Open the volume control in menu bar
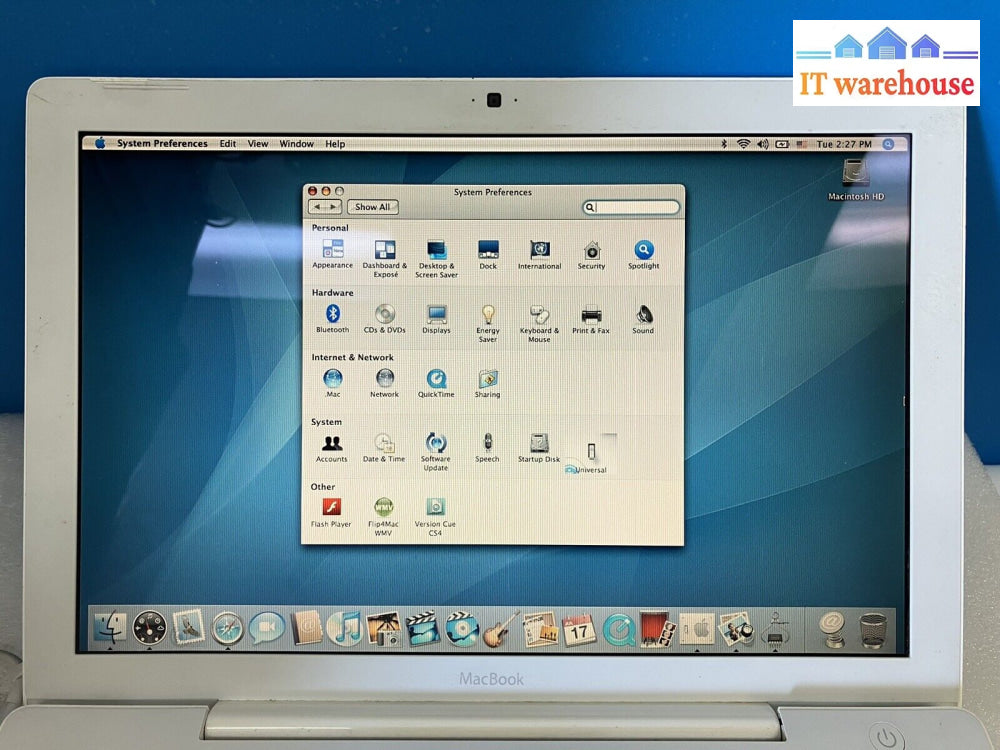 pyautogui.click(x=762, y=144)
